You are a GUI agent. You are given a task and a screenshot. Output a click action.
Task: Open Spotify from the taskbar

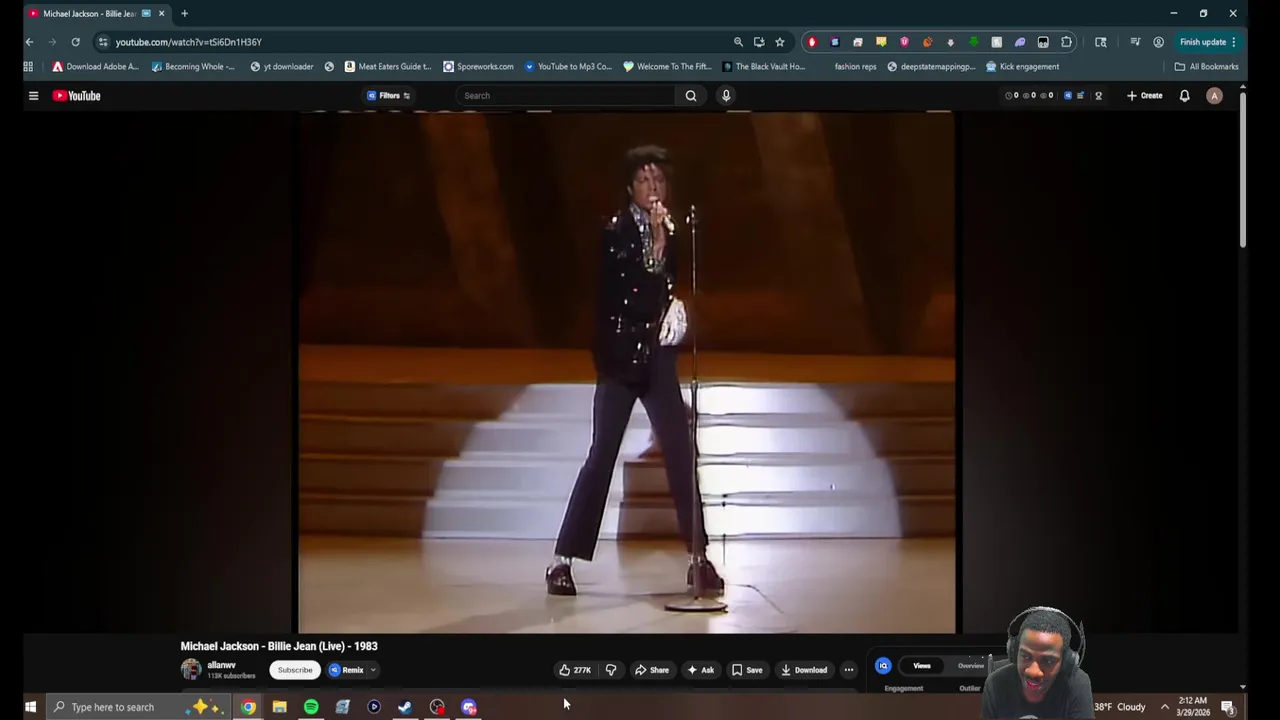[x=311, y=707]
